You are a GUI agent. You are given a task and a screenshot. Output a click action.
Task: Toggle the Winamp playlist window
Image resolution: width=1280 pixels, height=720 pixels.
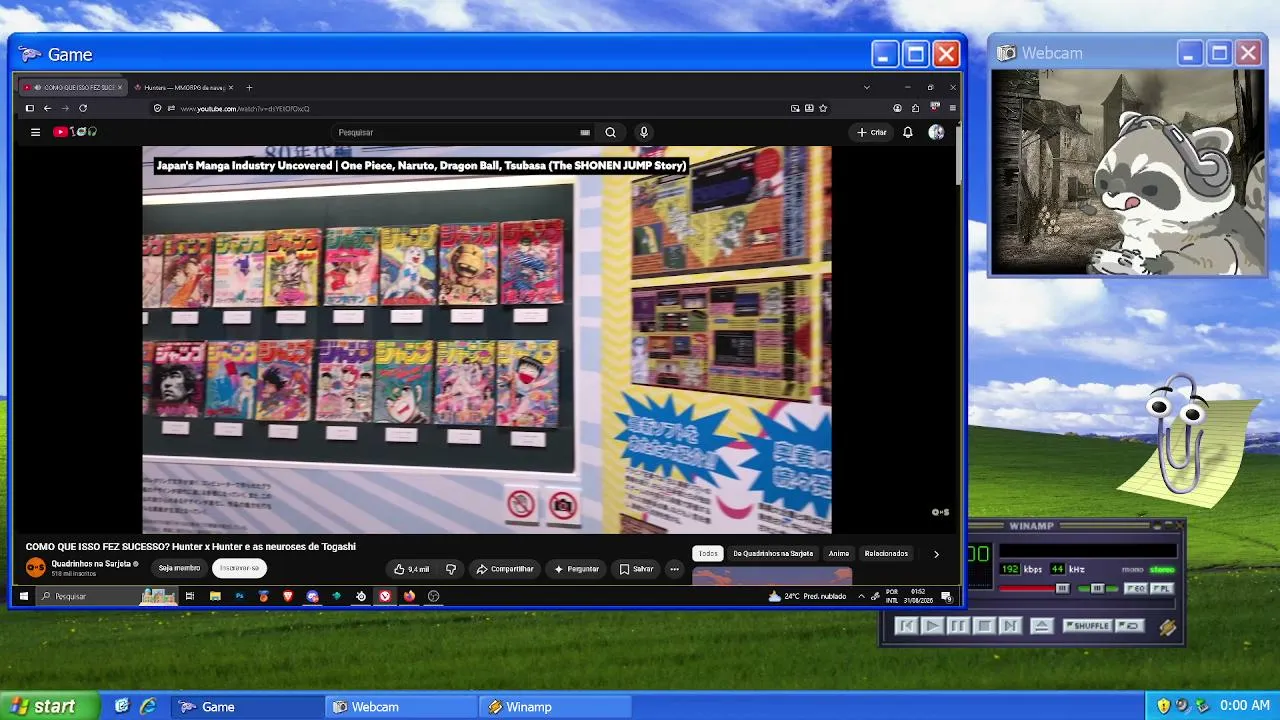[1161, 589]
